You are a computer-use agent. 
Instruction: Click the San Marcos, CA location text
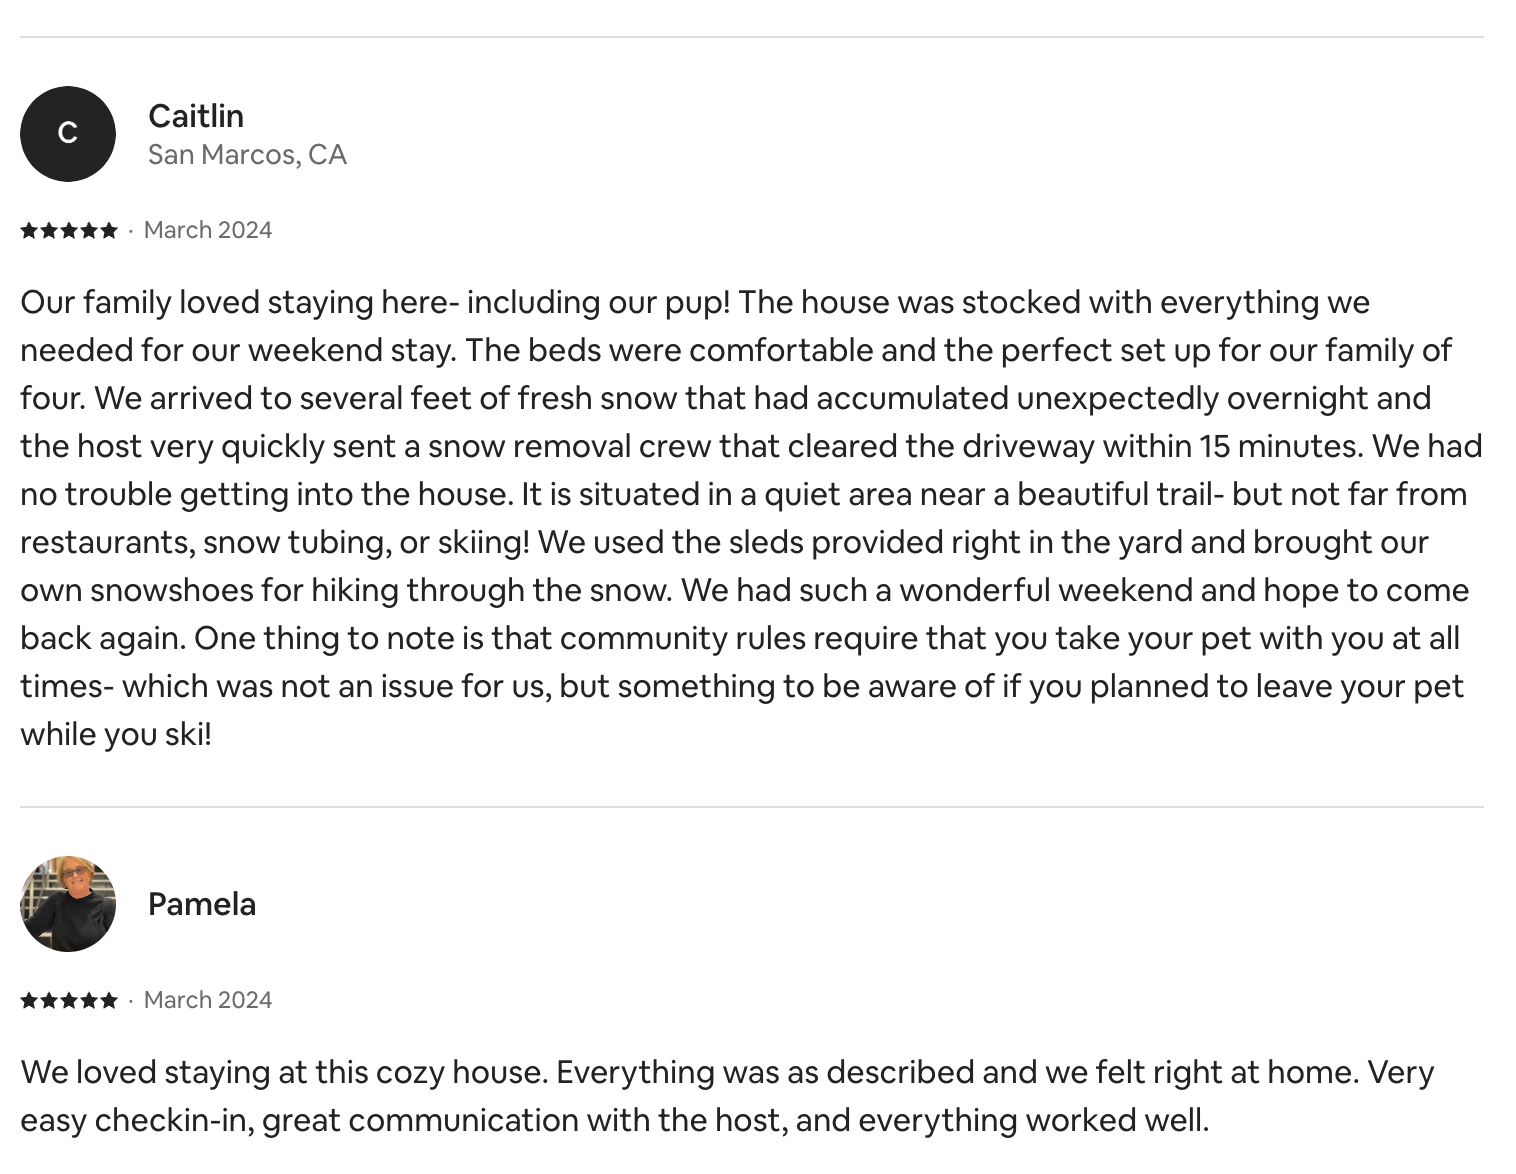[x=247, y=155]
